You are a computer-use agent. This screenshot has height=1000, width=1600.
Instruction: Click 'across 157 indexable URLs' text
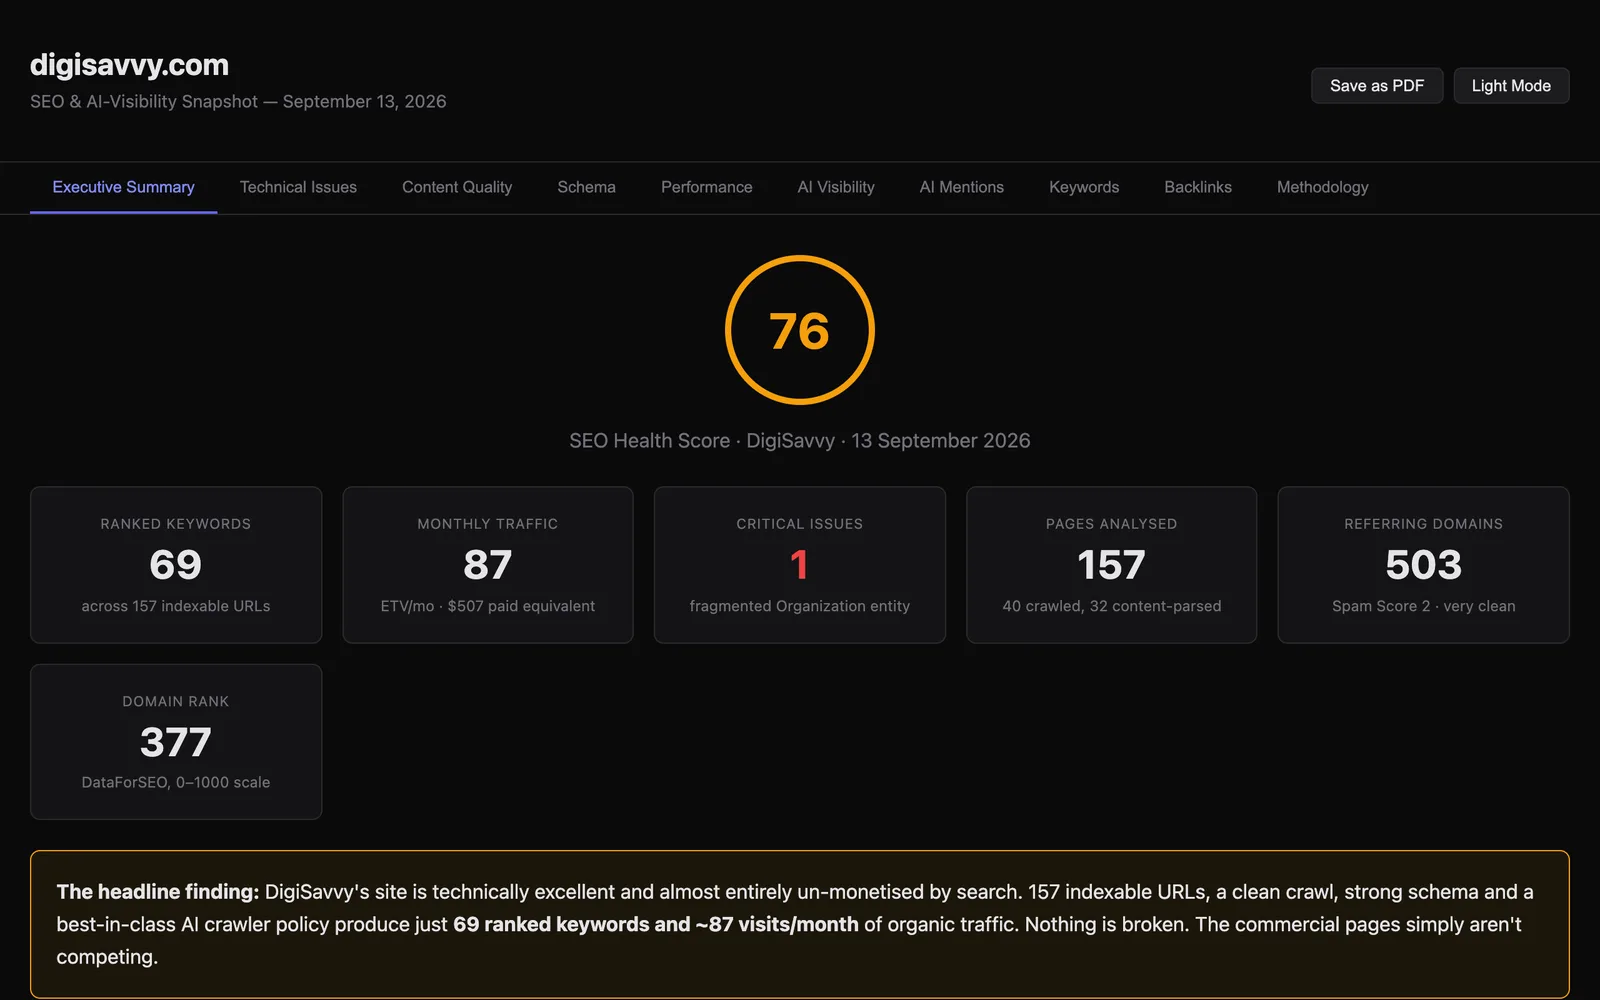pyautogui.click(x=176, y=606)
